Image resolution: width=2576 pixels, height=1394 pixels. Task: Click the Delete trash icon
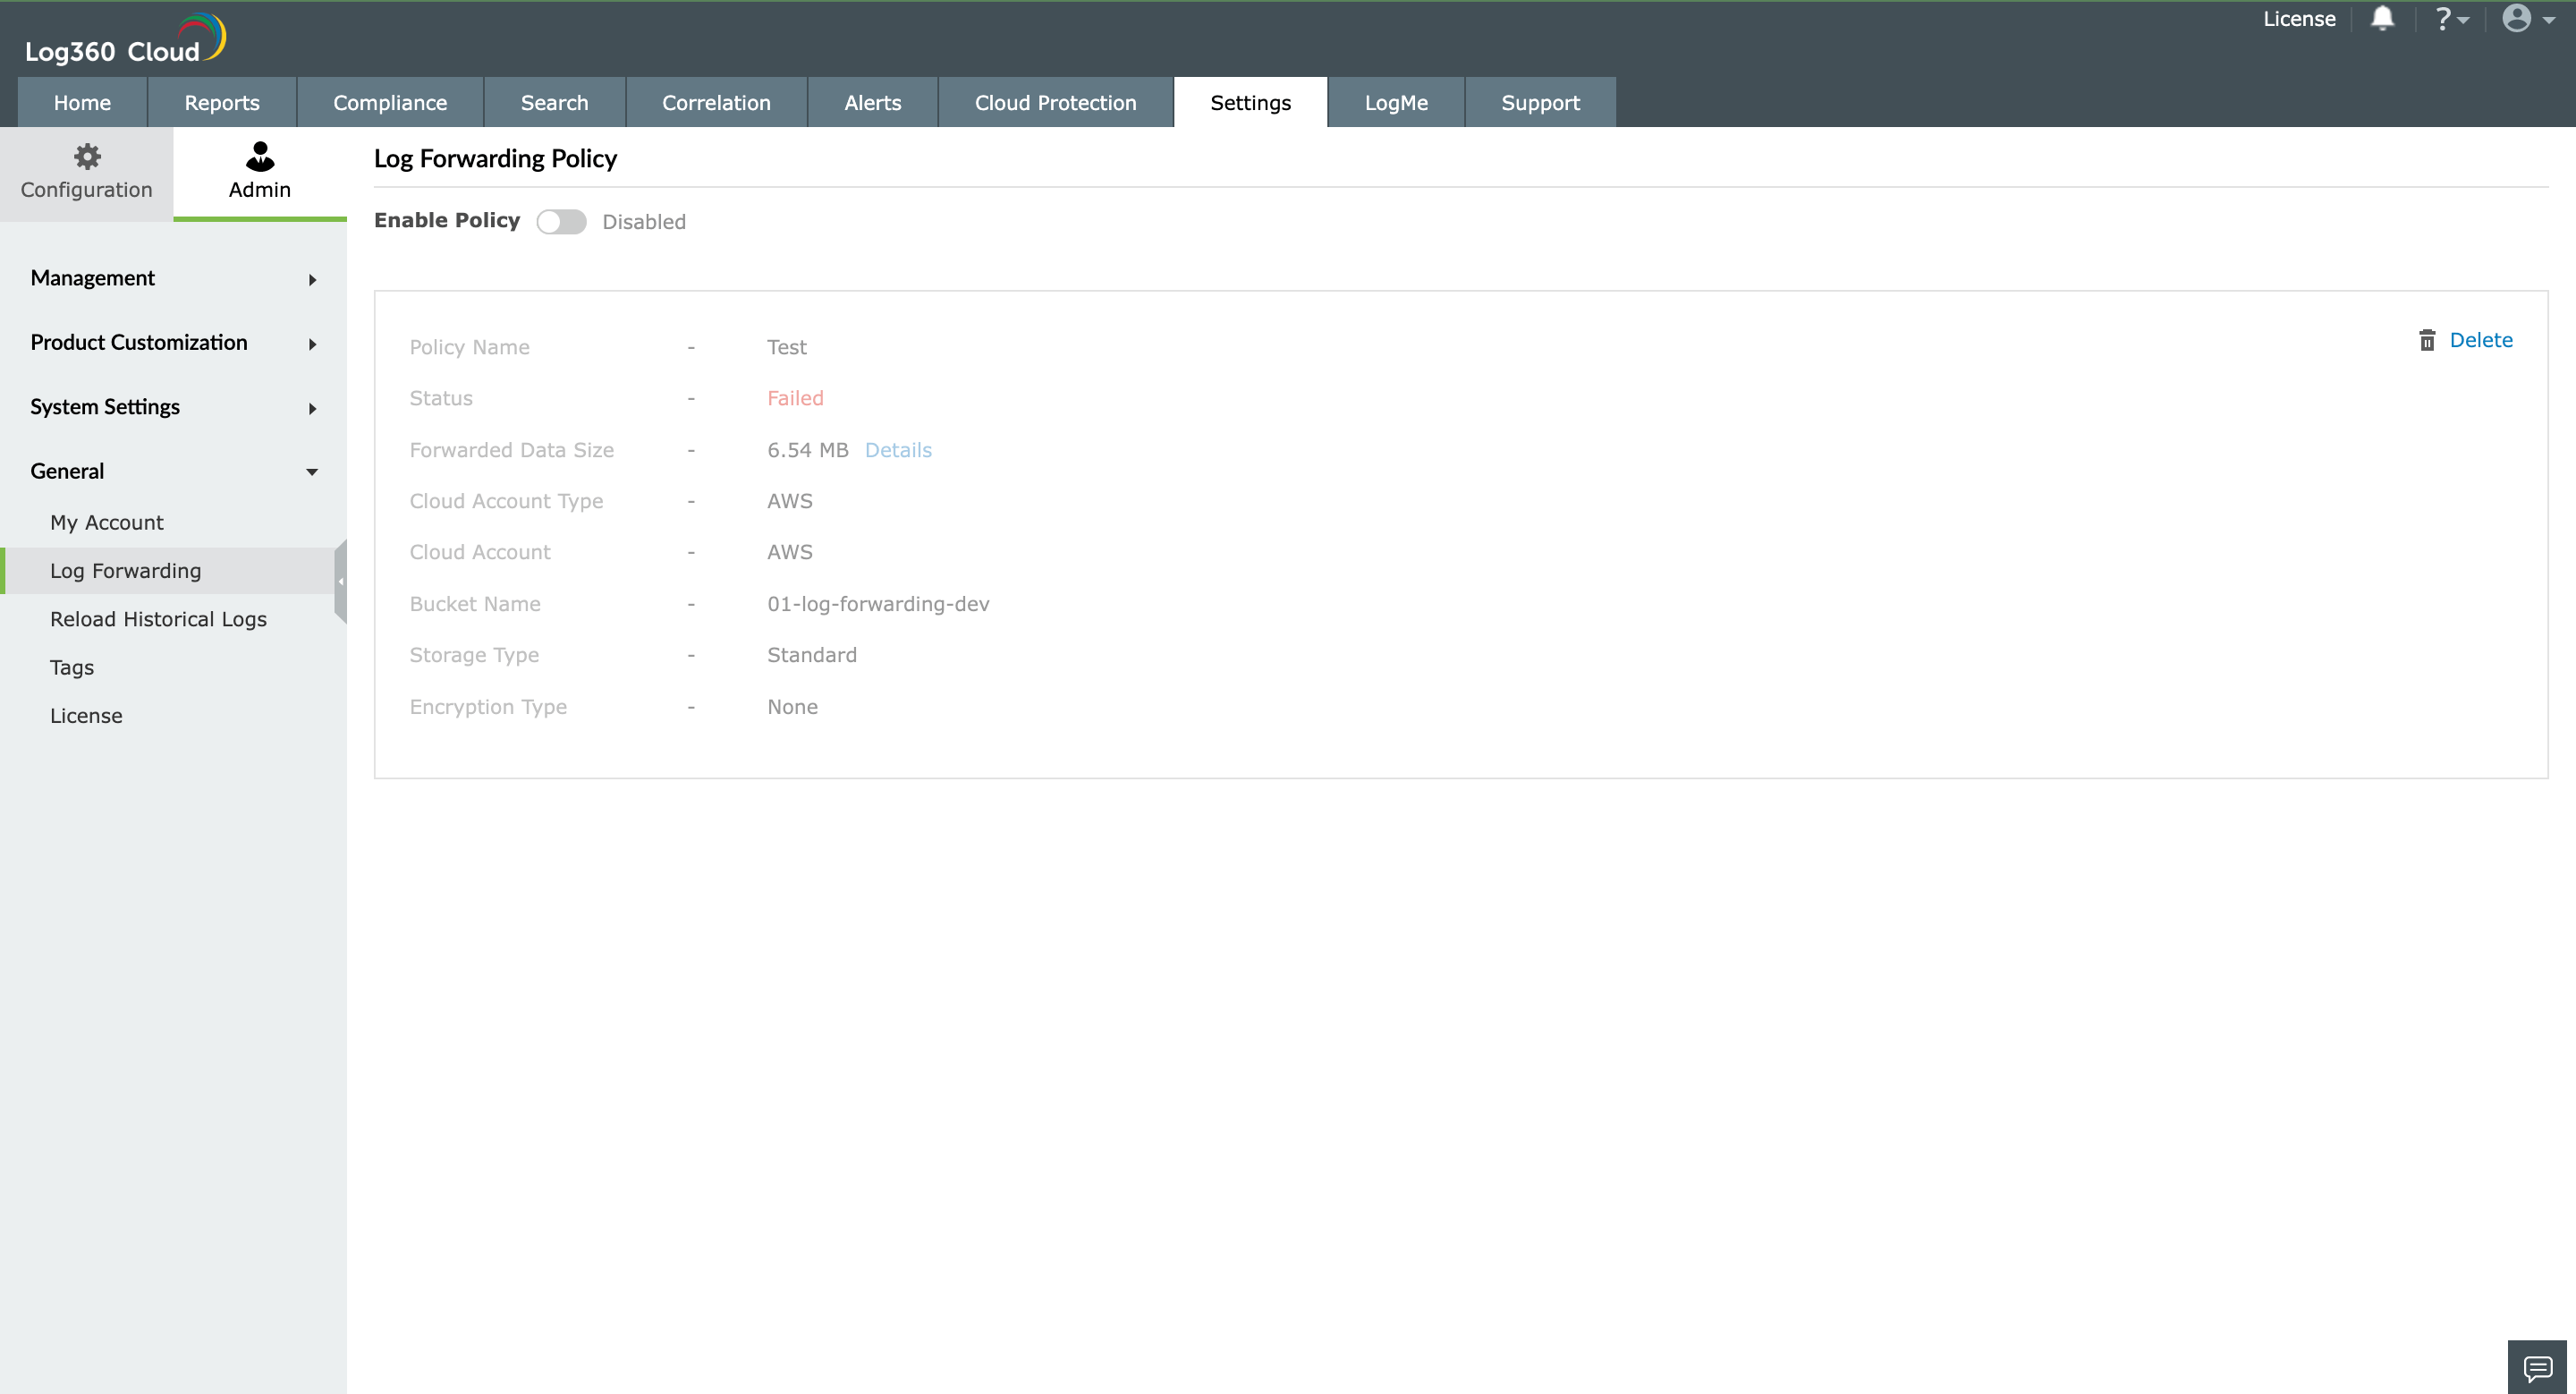[2427, 341]
